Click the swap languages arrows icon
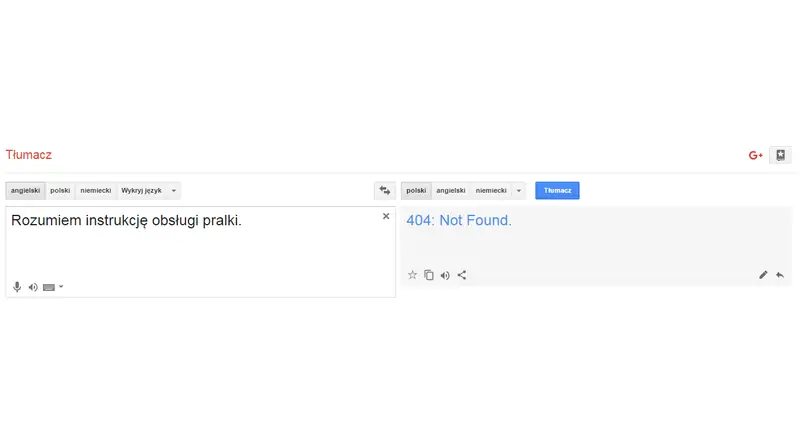The width and height of the screenshot is (800, 445). (x=385, y=190)
